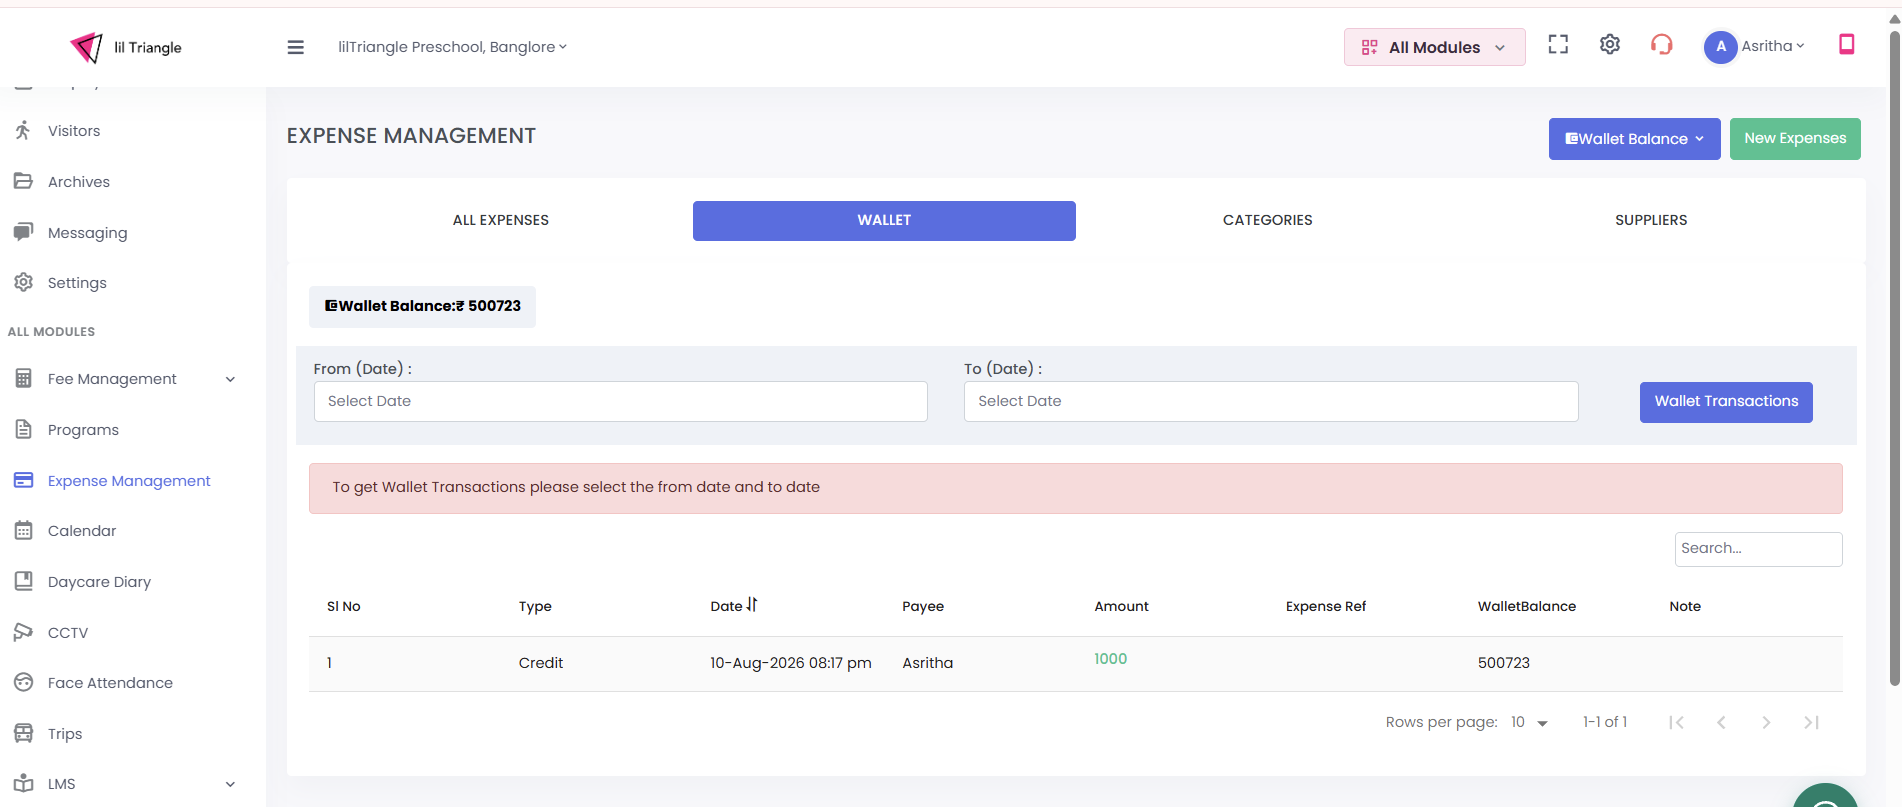The image size is (1902, 807).
Task: Click the WalletBalance column header
Action: tap(1526, 606)
